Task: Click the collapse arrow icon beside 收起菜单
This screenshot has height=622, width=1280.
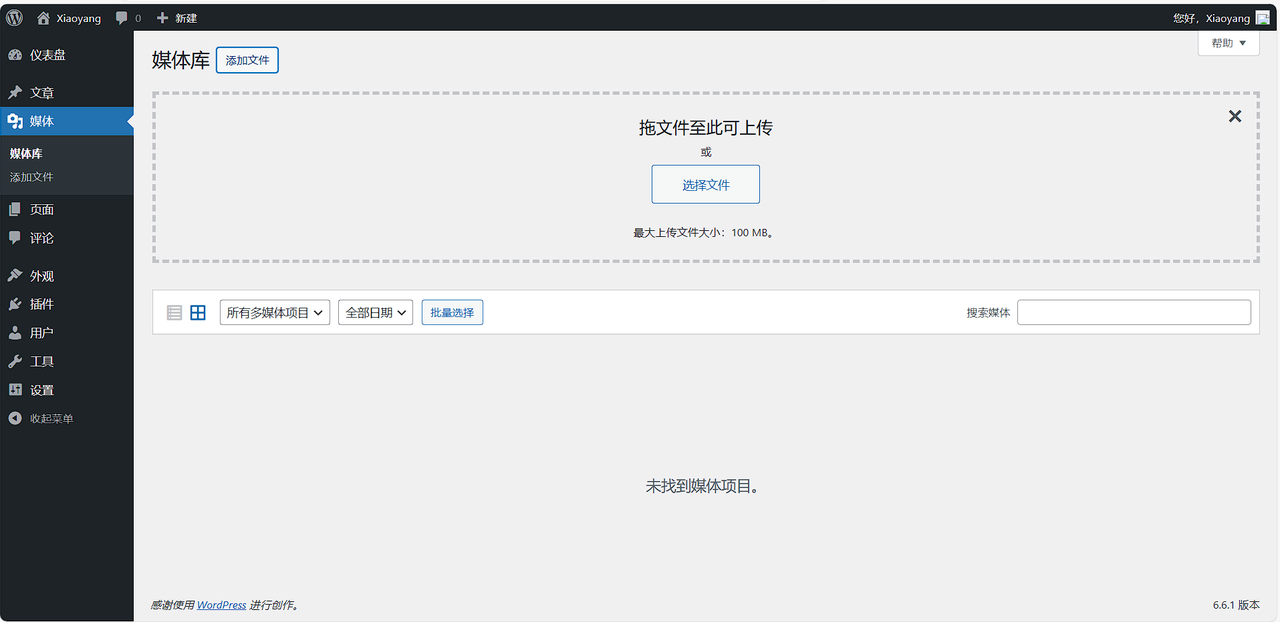Action: click(15, 418)
